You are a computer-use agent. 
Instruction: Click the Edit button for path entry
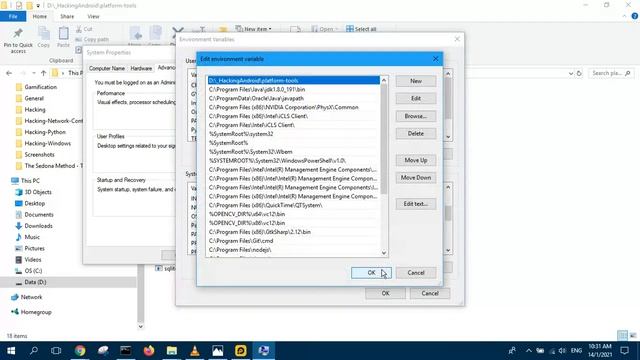coord(416,98)
